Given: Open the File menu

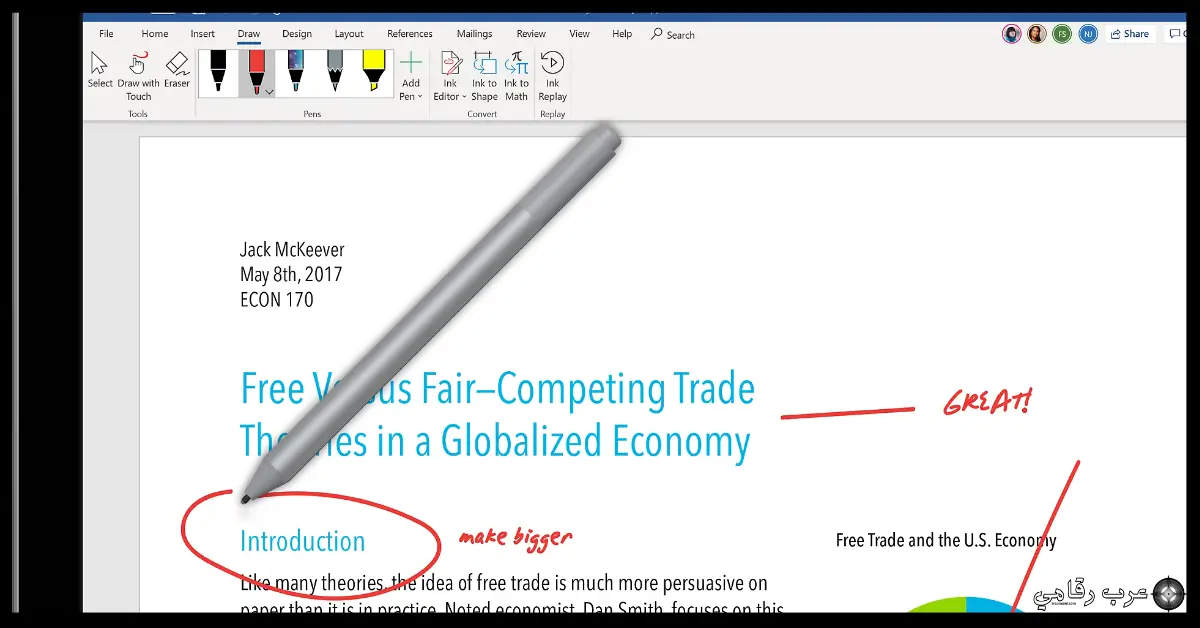Looking at the screenshot, I should (106, 34).
